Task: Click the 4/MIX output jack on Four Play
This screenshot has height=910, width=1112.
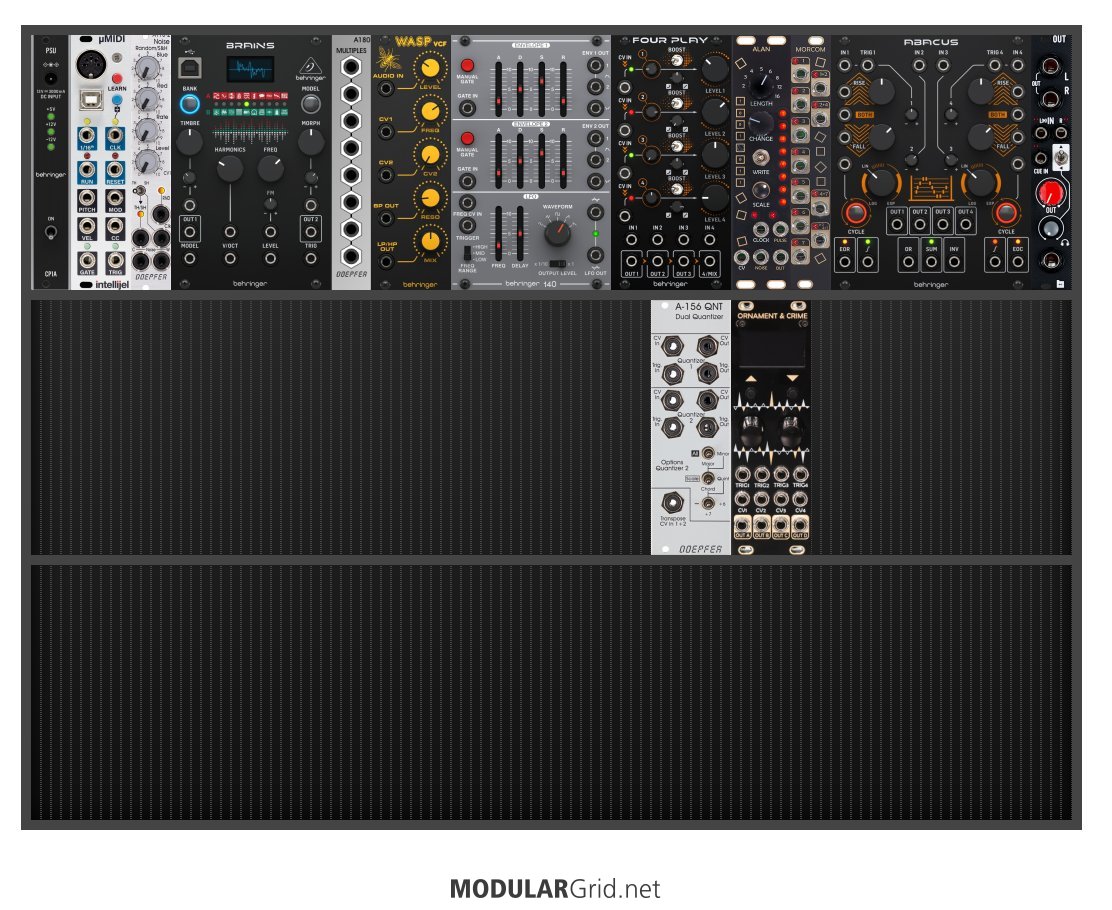Action: coord(709,261)
